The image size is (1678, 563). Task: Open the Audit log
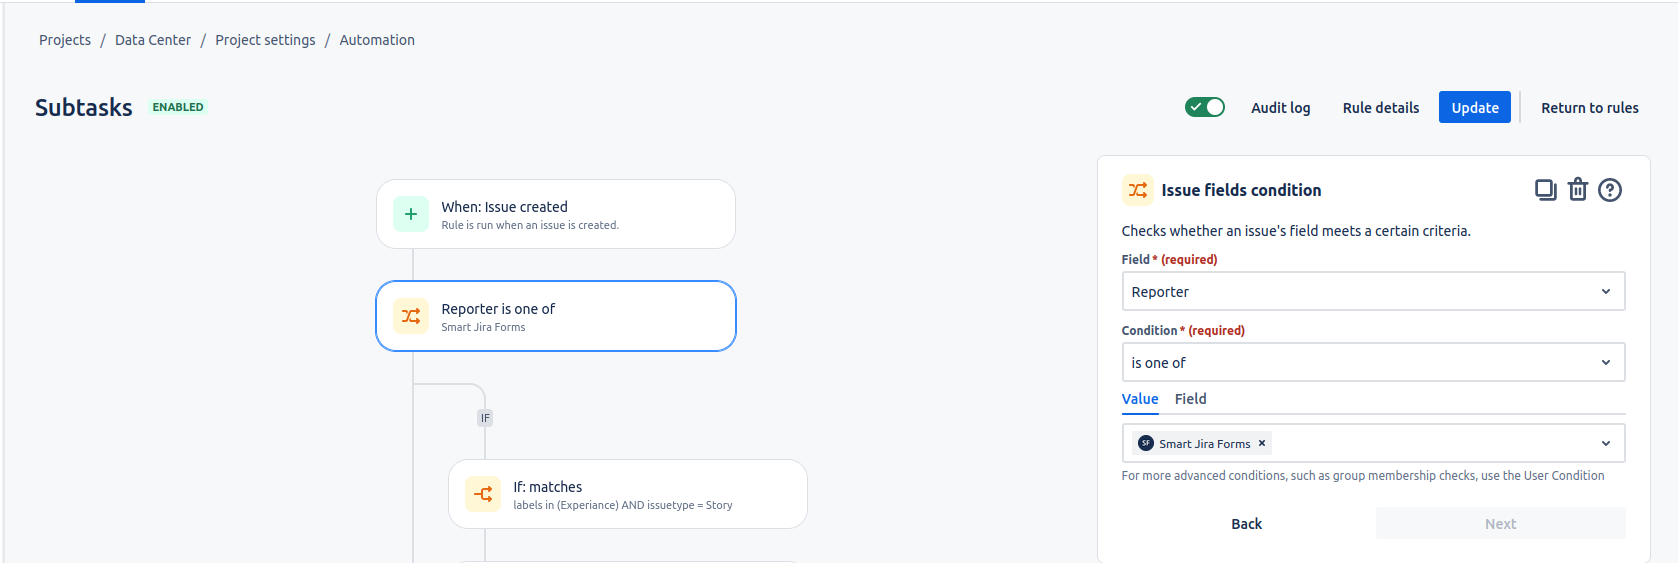click(x=1280, y=108)
